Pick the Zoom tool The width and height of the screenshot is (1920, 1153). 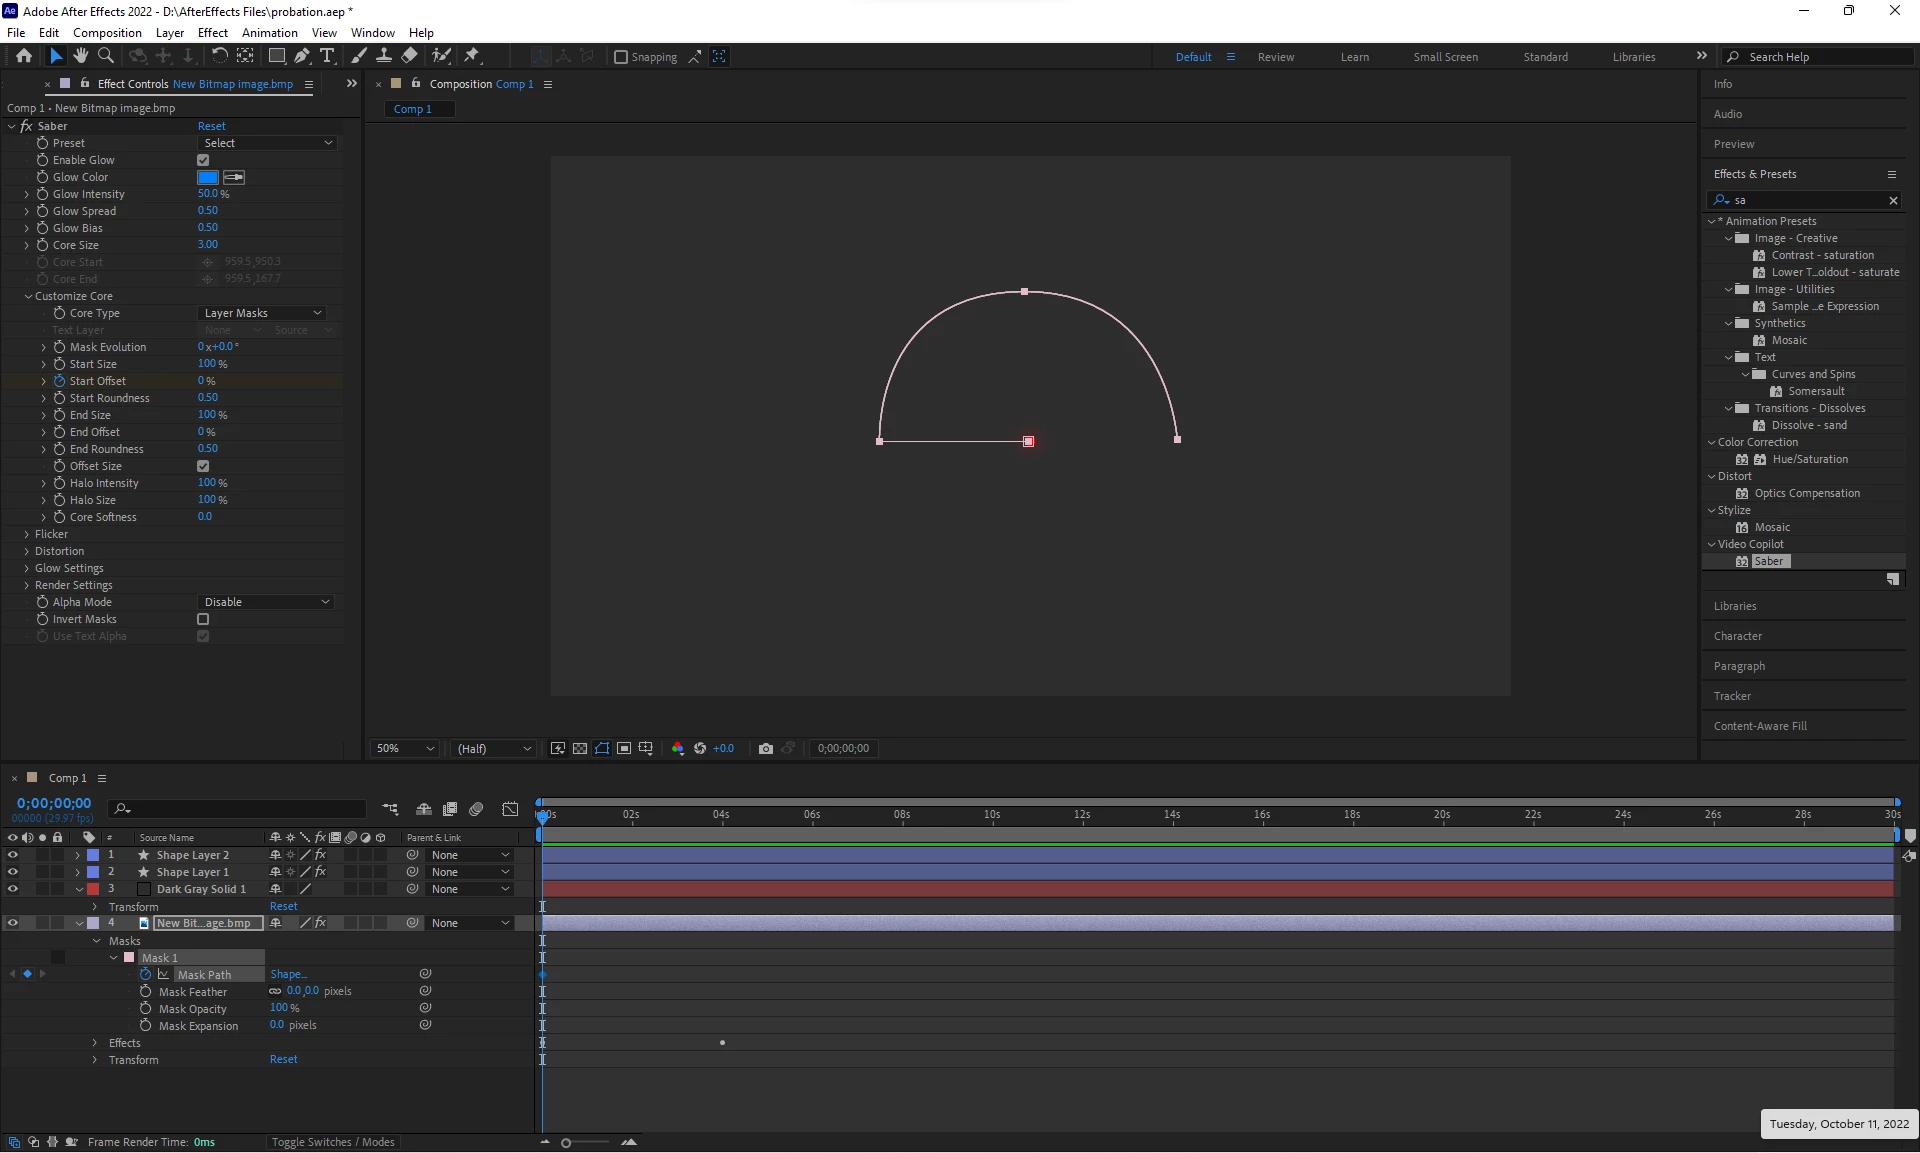pos(105,56)
